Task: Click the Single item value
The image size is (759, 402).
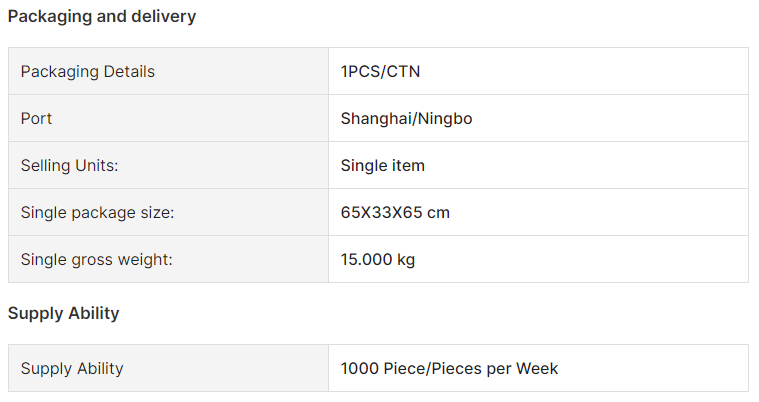Action: (382, 166)
